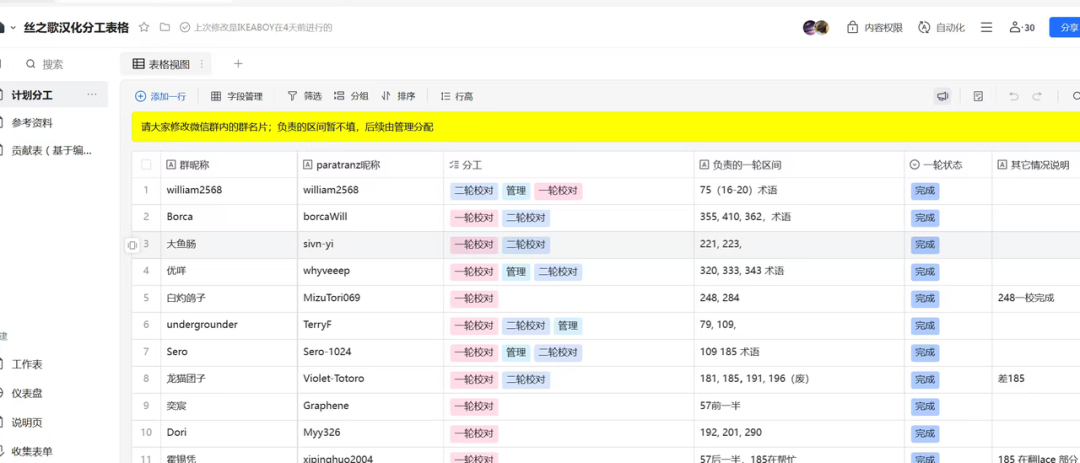Screen dimensions: 1080x463
Task: Open the 自动化 automation panel
Action: [941, 27]
